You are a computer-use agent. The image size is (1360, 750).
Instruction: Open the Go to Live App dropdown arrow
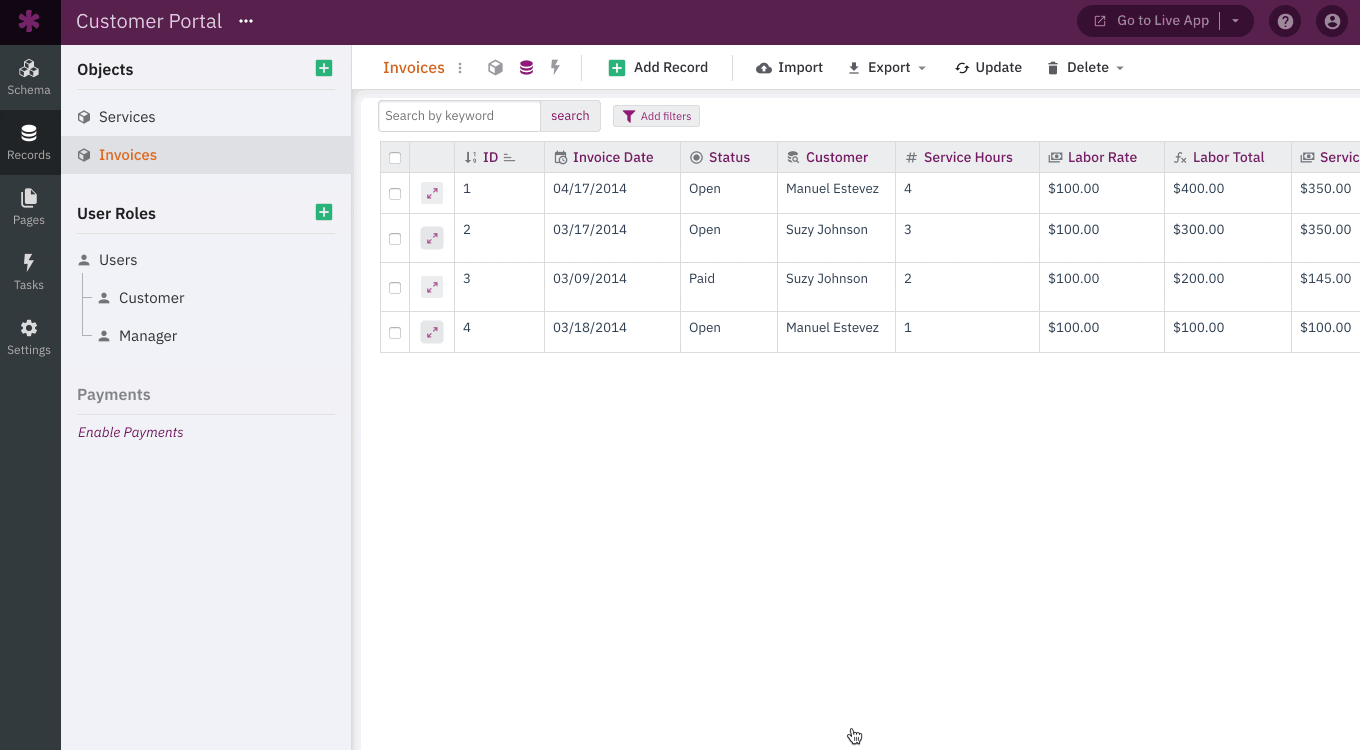pos(1236,21)
